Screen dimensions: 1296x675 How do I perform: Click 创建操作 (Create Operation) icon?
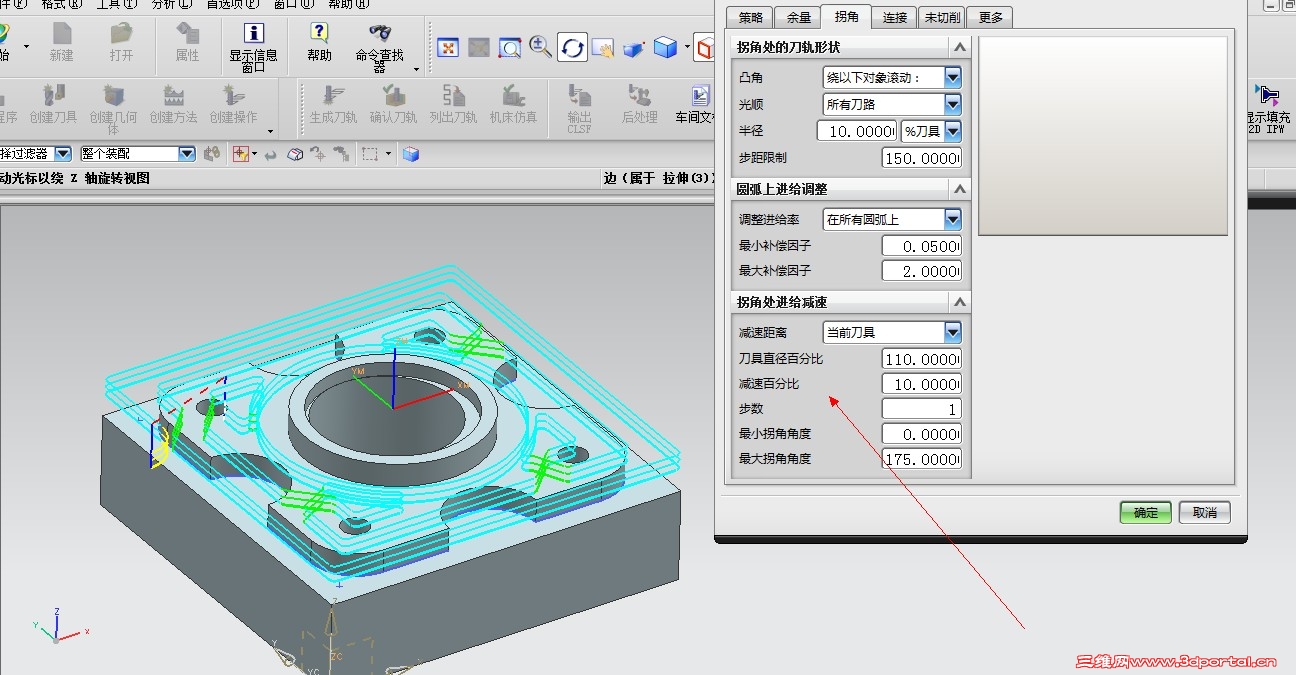234,104
